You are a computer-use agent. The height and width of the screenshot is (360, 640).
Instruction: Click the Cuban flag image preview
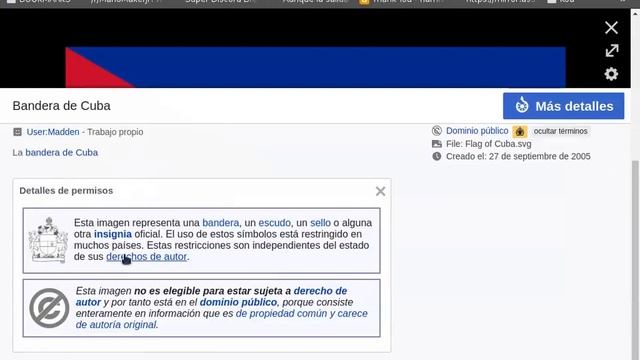(x=315, y=67)
